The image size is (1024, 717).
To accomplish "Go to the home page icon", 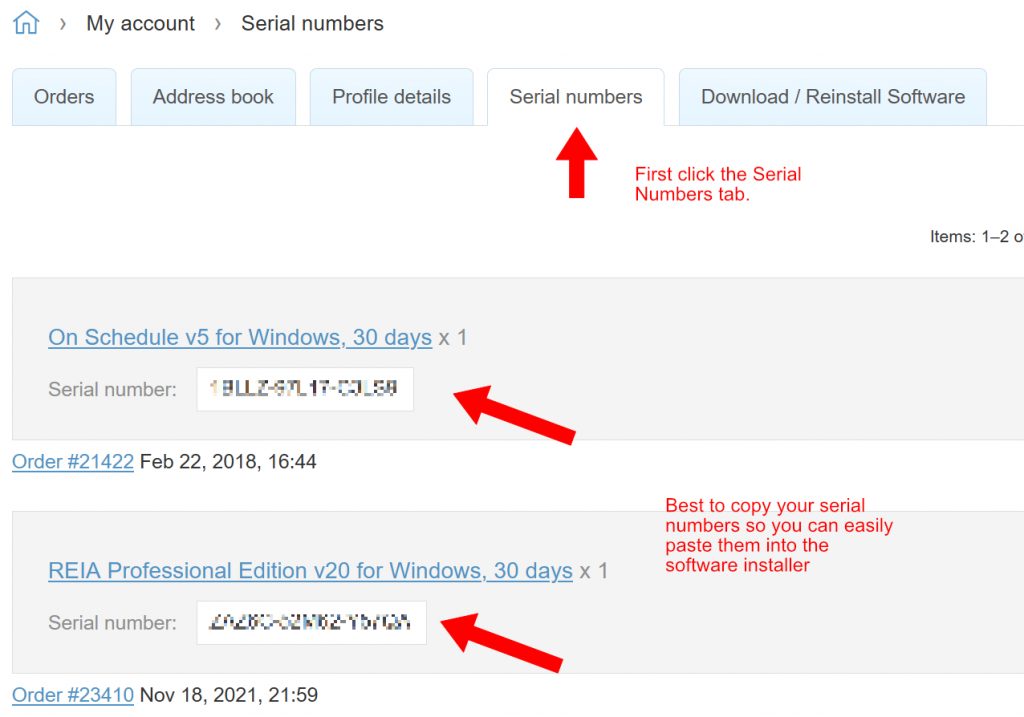I will [26, 23].
